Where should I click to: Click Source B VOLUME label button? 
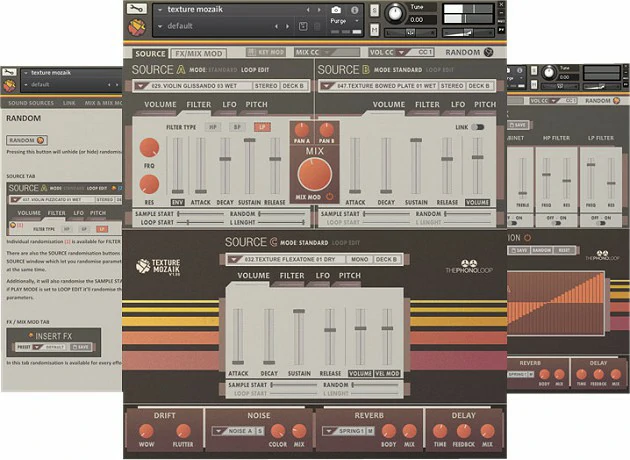pos(477,202)
